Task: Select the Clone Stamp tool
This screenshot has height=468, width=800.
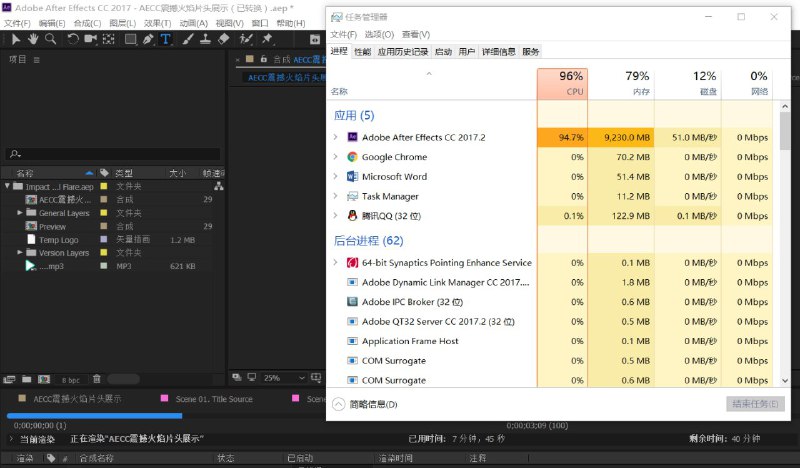Action: 206,39
